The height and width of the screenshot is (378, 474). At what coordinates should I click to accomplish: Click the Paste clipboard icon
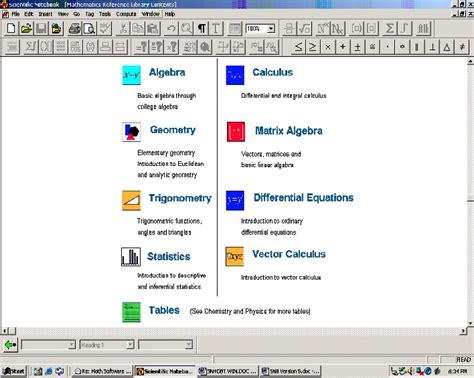coord(153,29)
